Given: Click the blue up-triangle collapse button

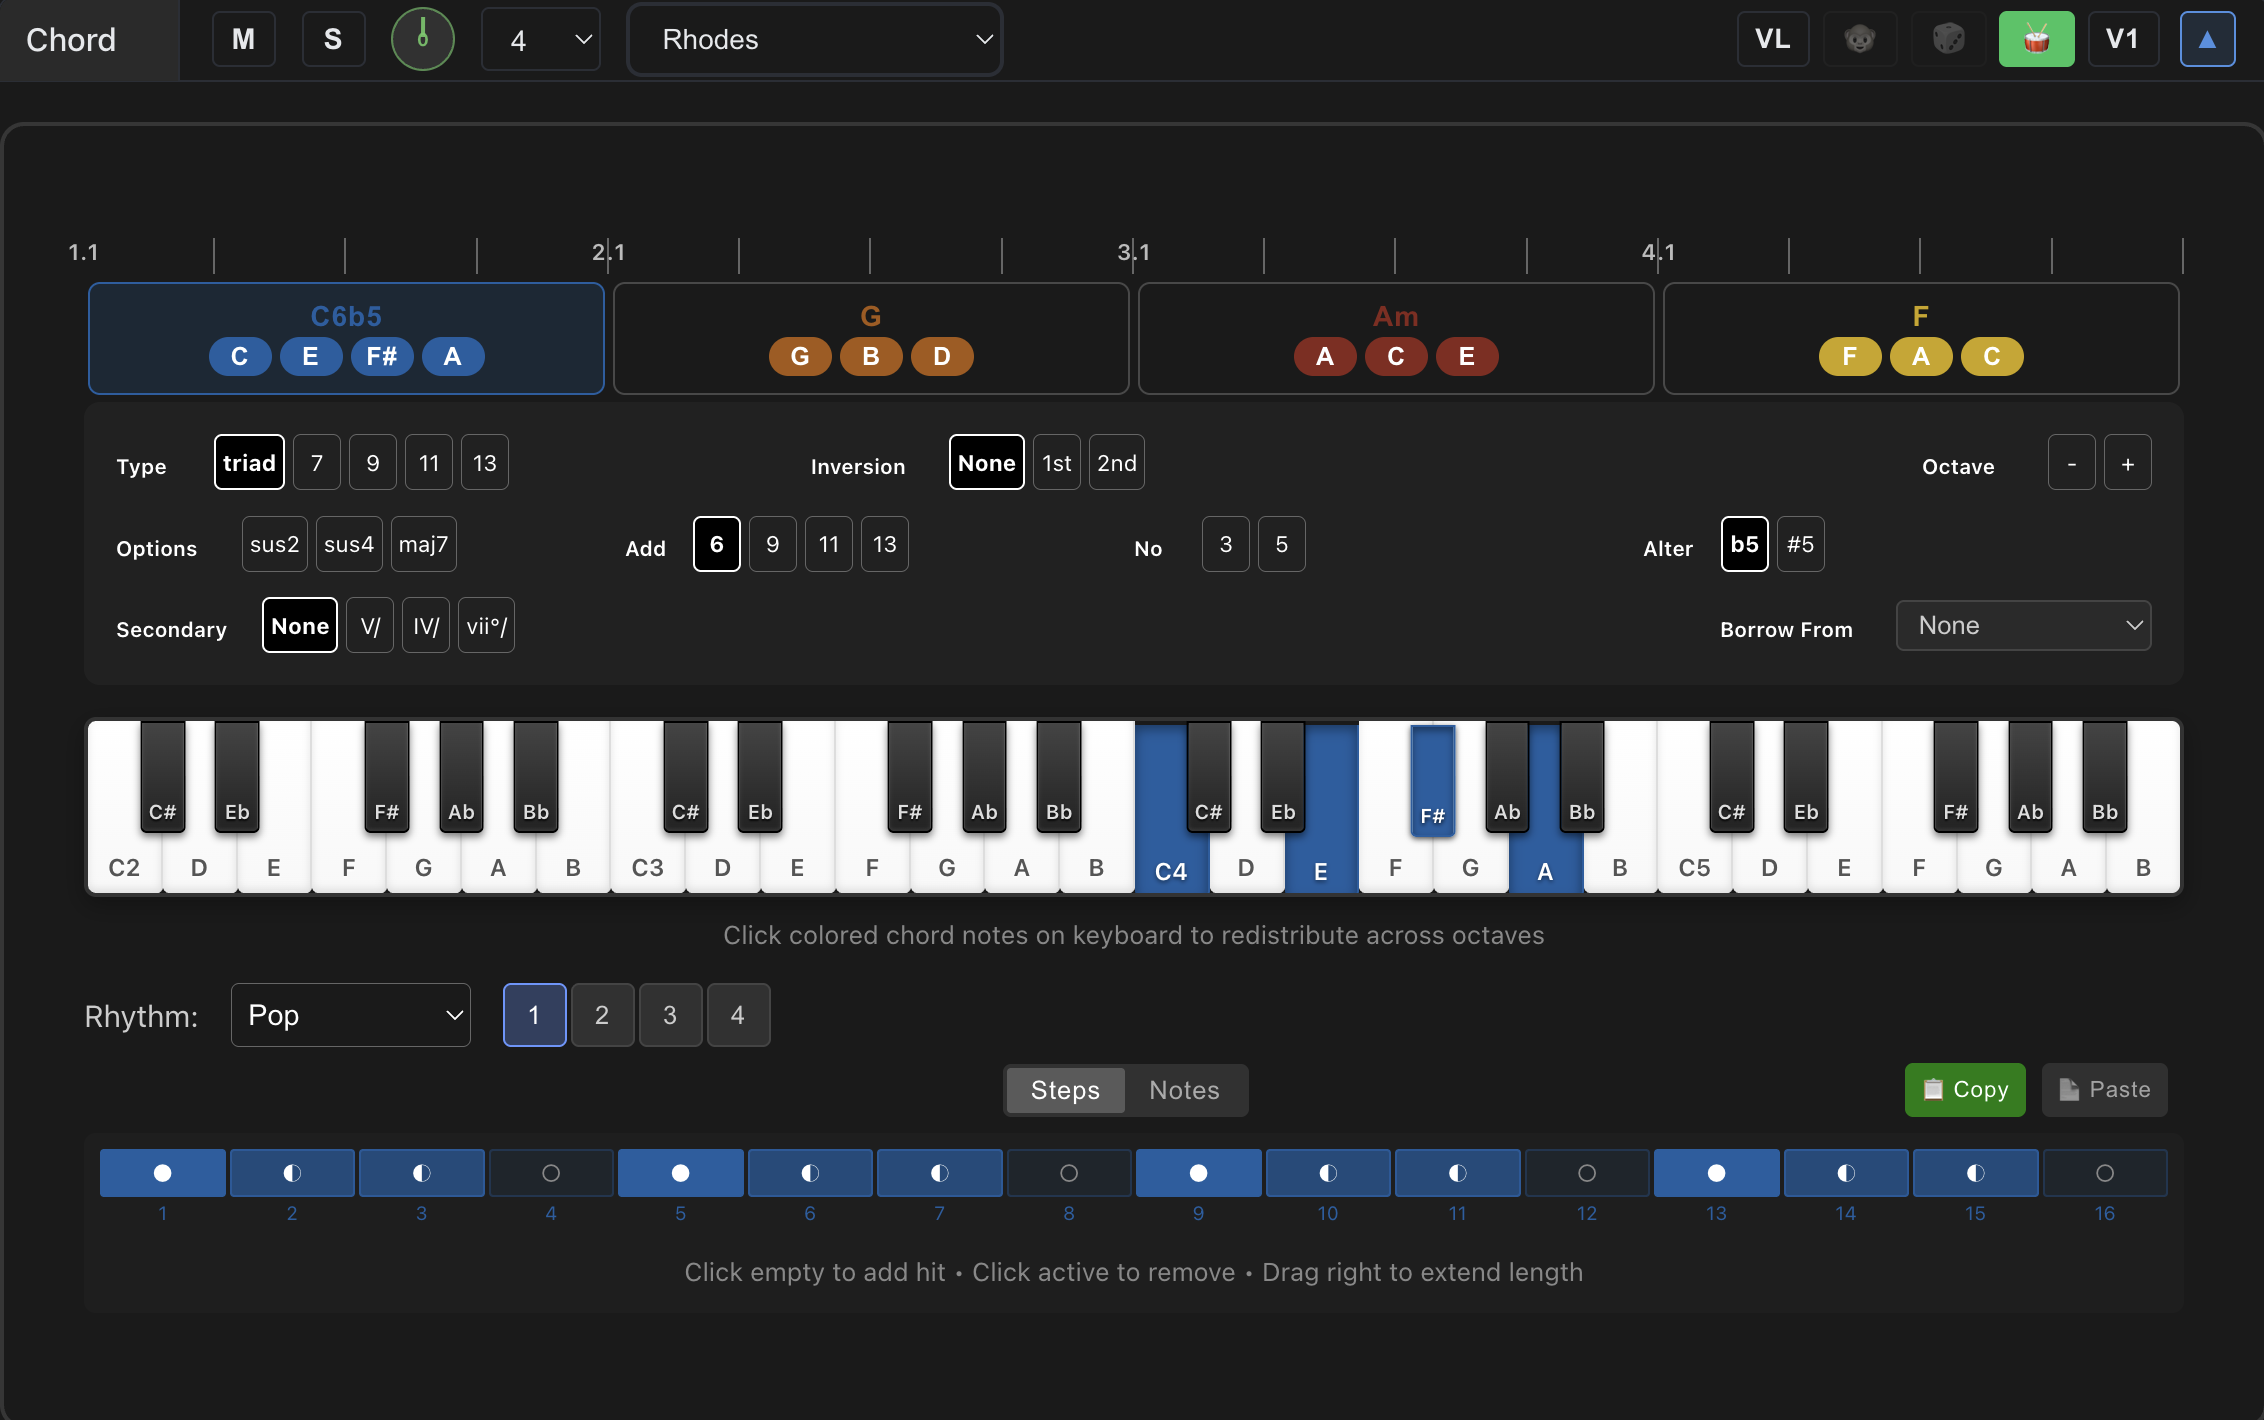Looking at the screenshot, I should coord(2207,39).
